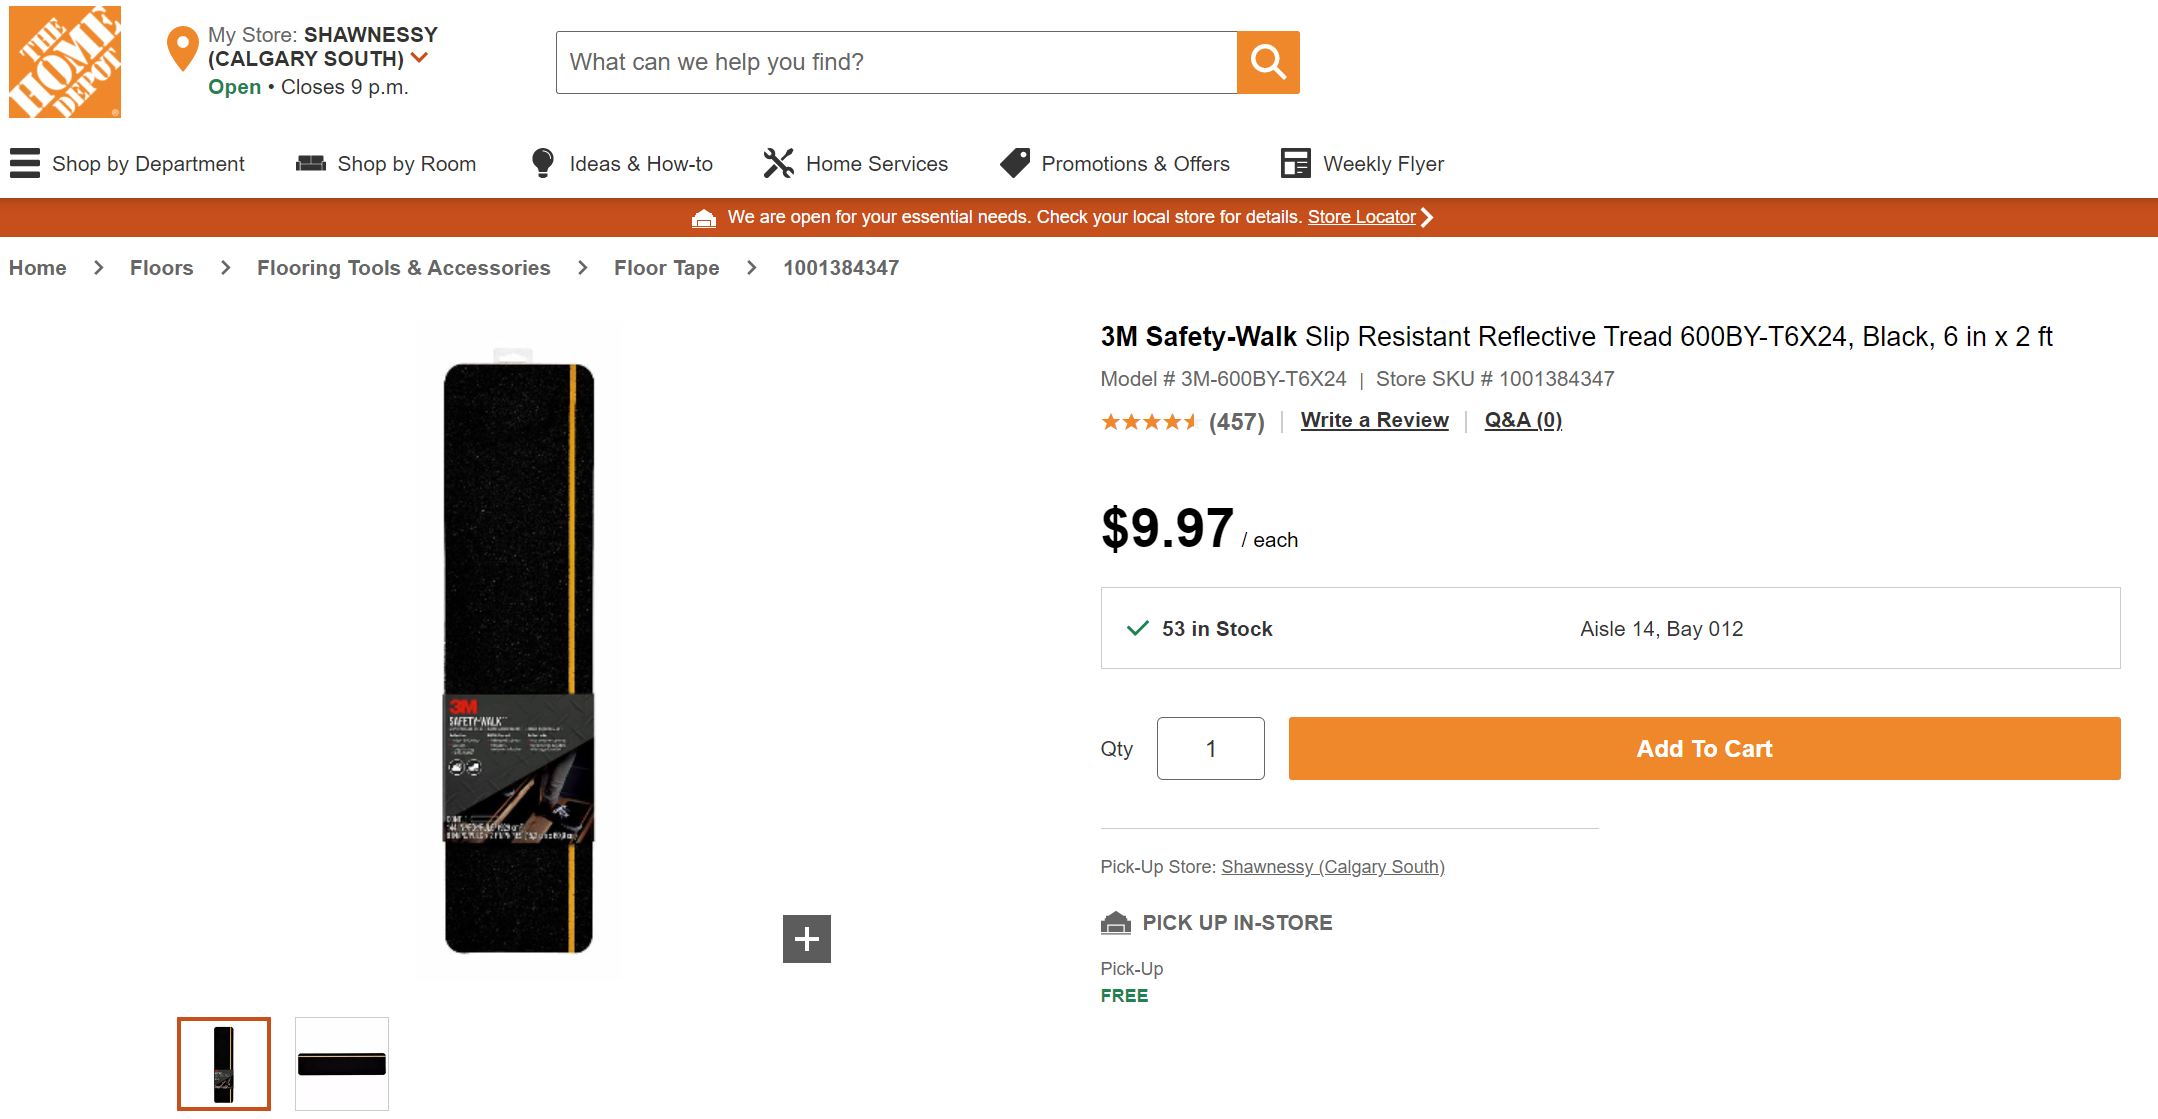Open the Write a Review link
The height and width of the screenshot is (1119, 2158).
(1374, 420)
